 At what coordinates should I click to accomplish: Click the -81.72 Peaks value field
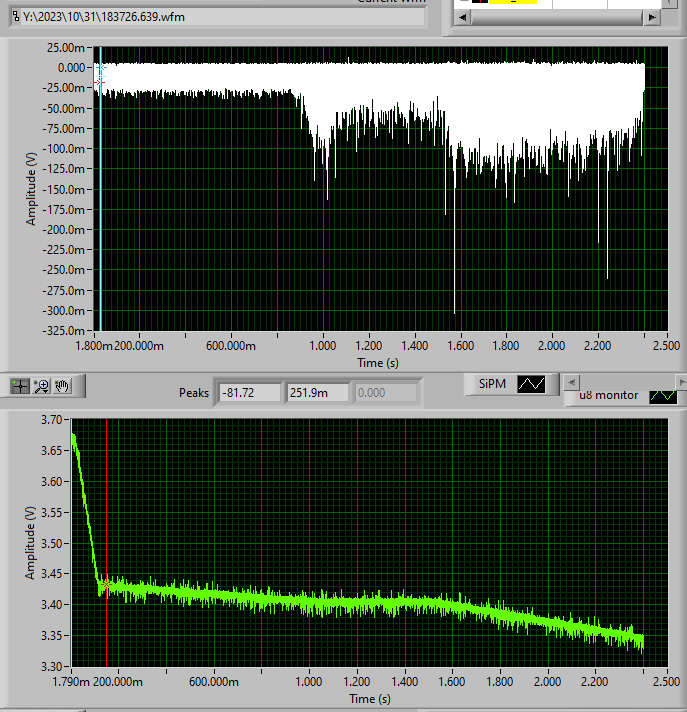coord(250,393)
